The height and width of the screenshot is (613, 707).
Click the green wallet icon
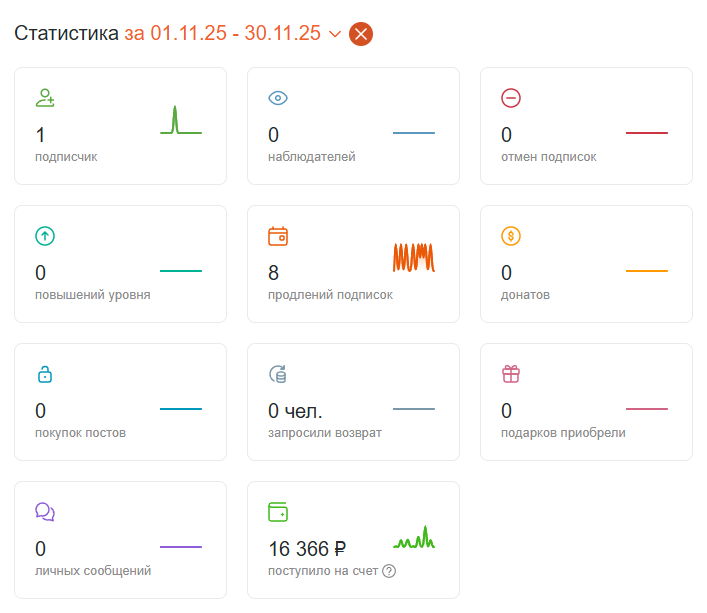point(278,512)
